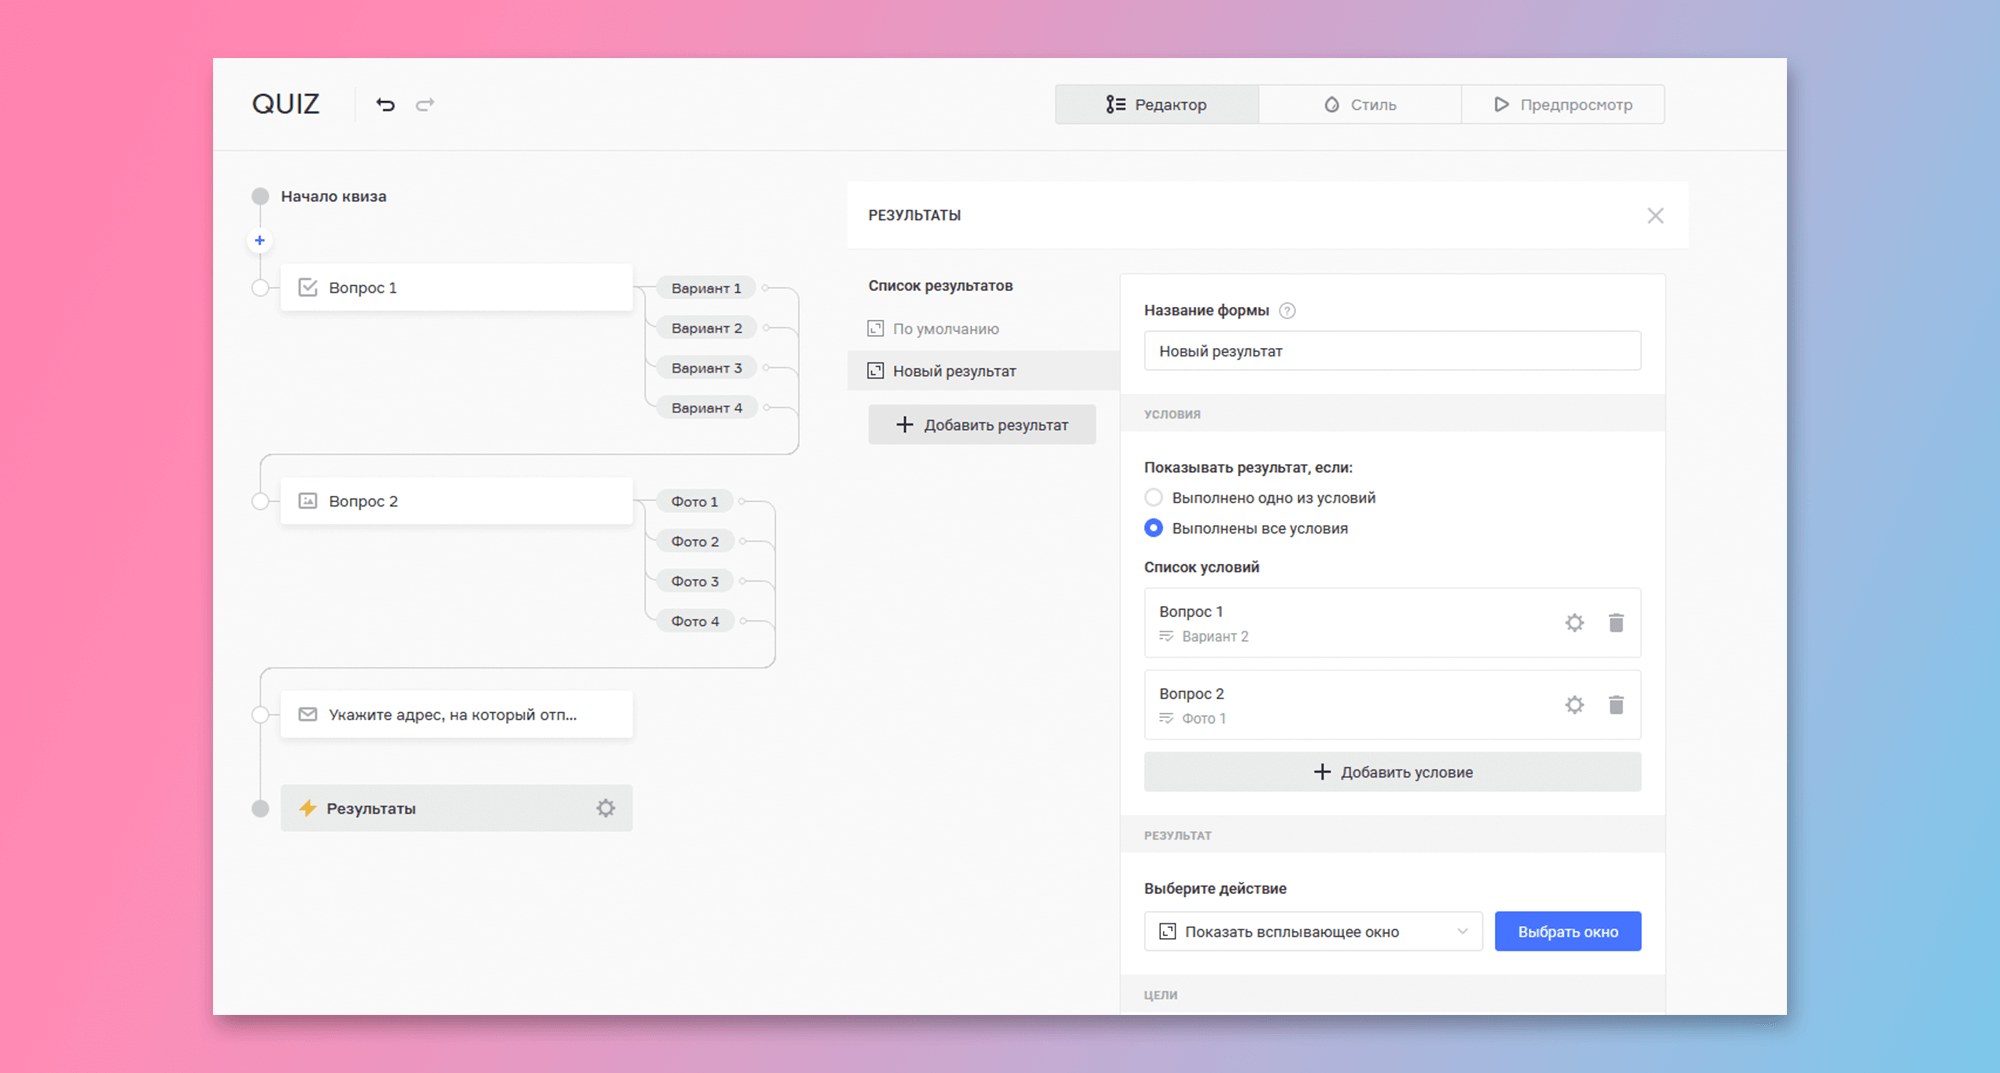
Task: Click the Выбрать окно button
Action: (1568, 931)
